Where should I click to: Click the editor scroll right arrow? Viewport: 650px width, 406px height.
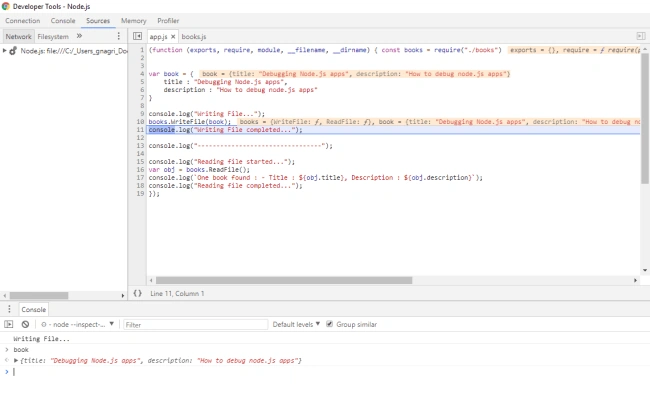pos(635,280)
